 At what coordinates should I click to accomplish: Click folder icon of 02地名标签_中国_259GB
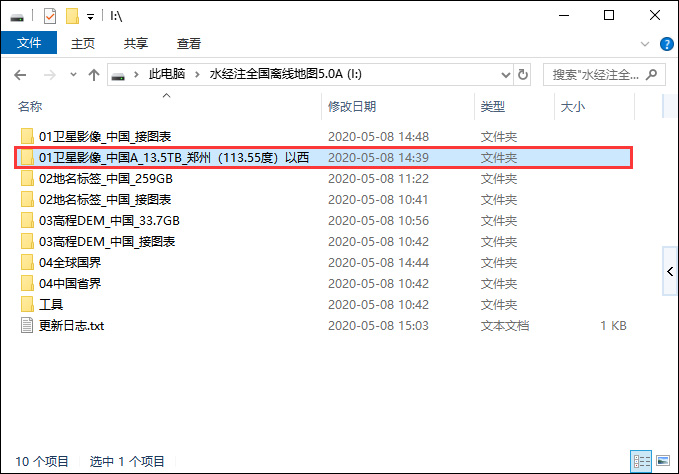(27, 178)
